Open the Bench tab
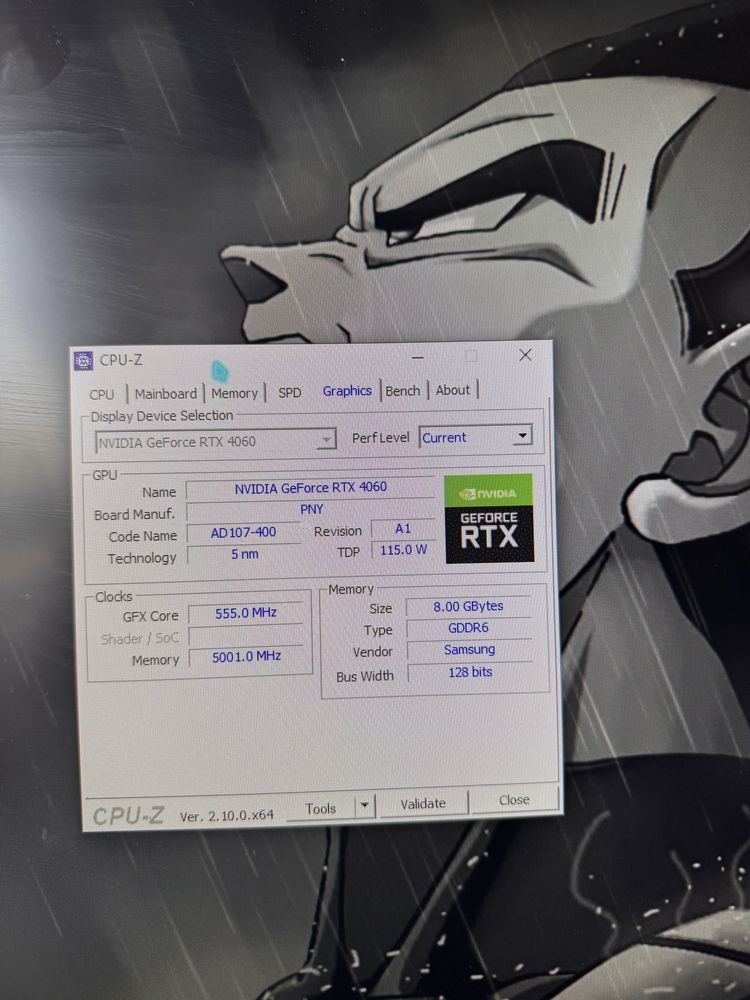This screenshot has height=1000, width=750. (402, 390)
